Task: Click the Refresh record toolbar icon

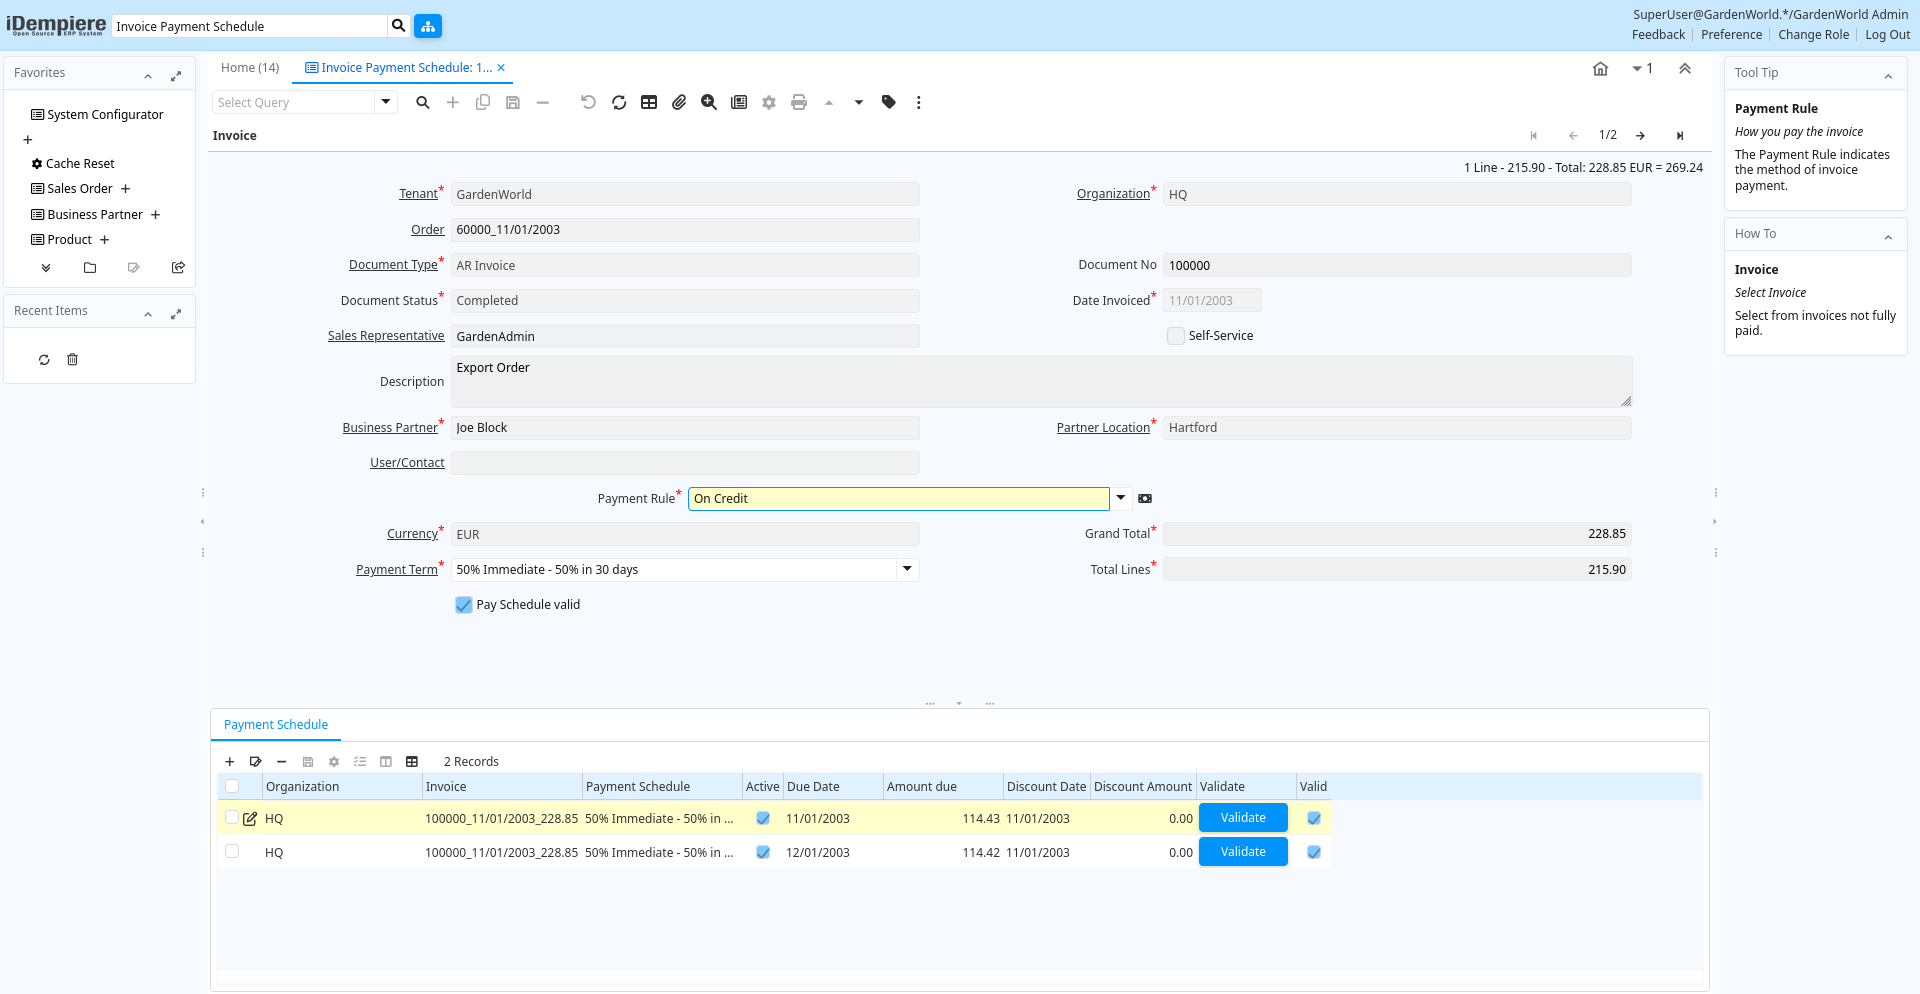Action: (619, 102)
